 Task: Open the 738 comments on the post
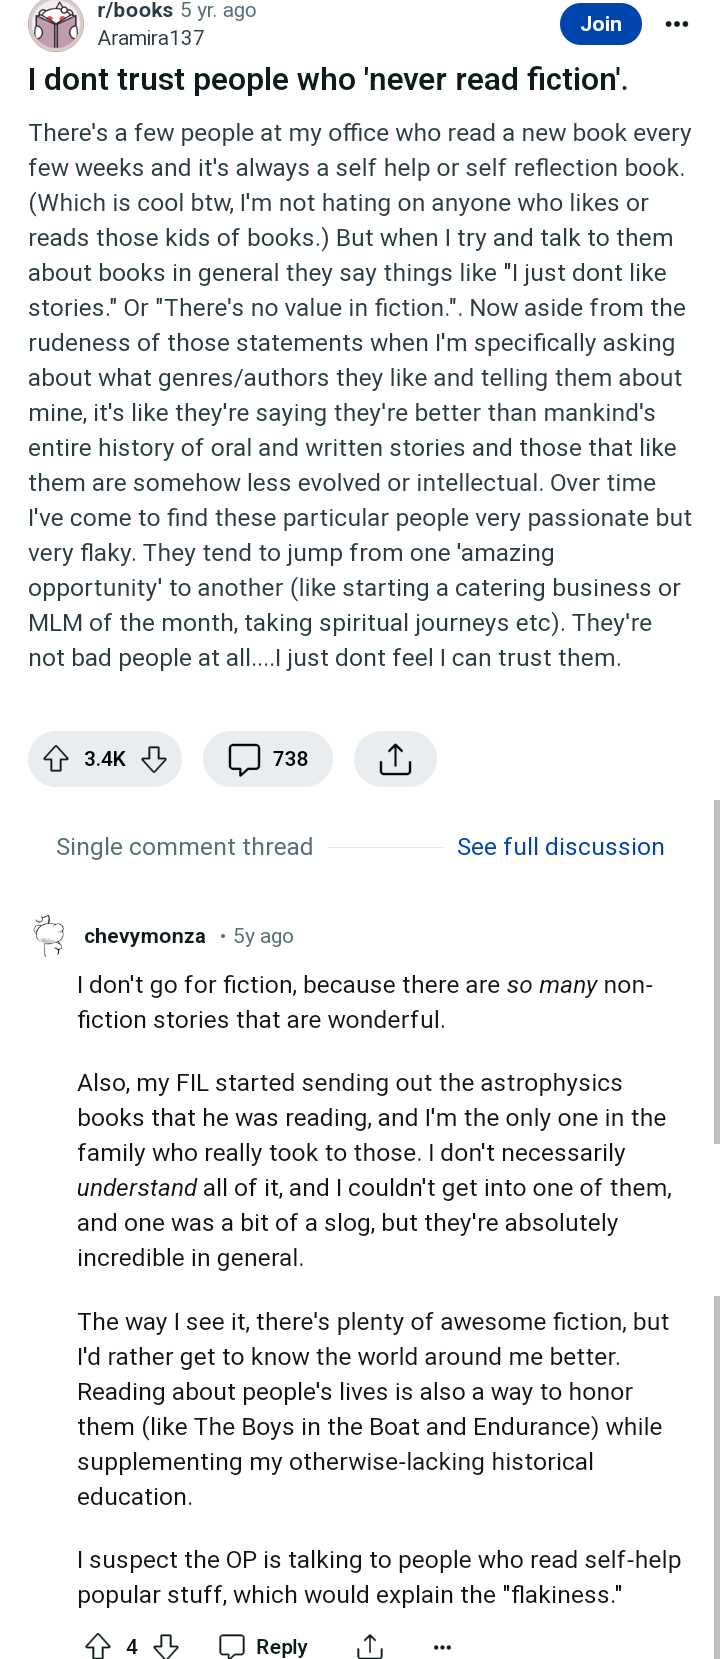pyautogui.click(x=268, y=759)
